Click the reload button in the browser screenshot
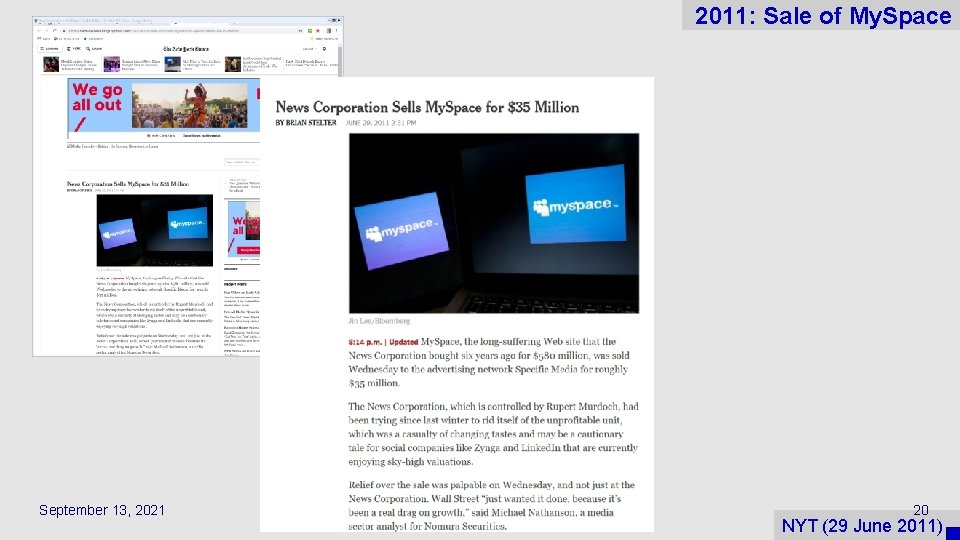 [54, 31]
